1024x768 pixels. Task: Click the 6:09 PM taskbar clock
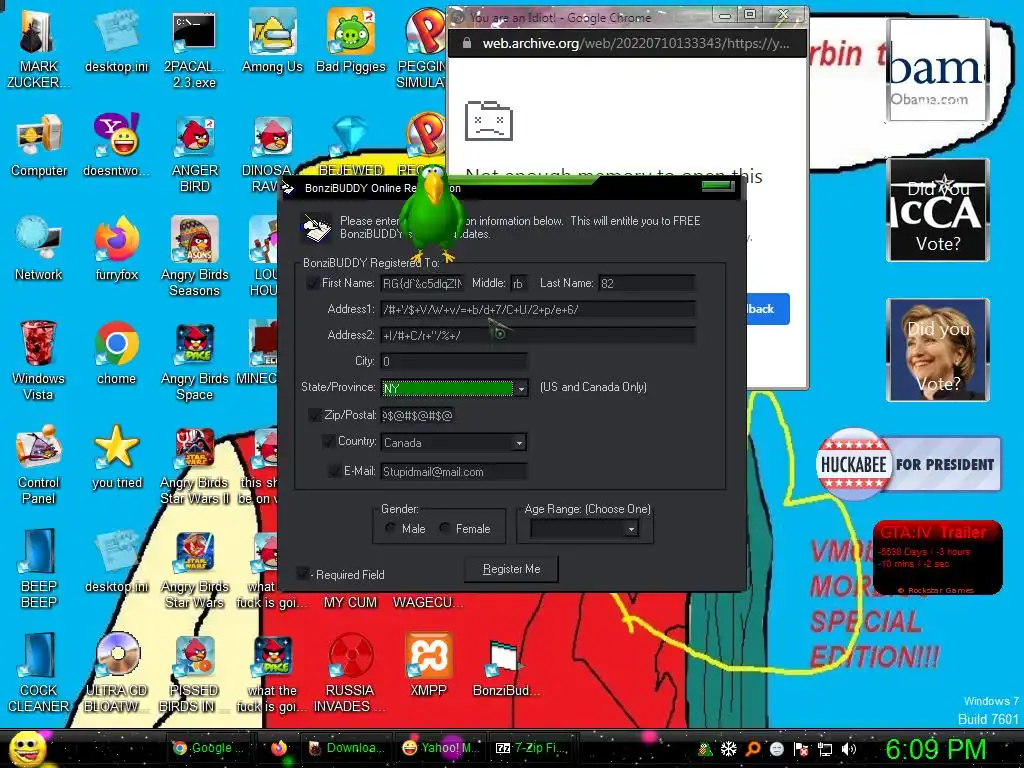click(935, 749)
